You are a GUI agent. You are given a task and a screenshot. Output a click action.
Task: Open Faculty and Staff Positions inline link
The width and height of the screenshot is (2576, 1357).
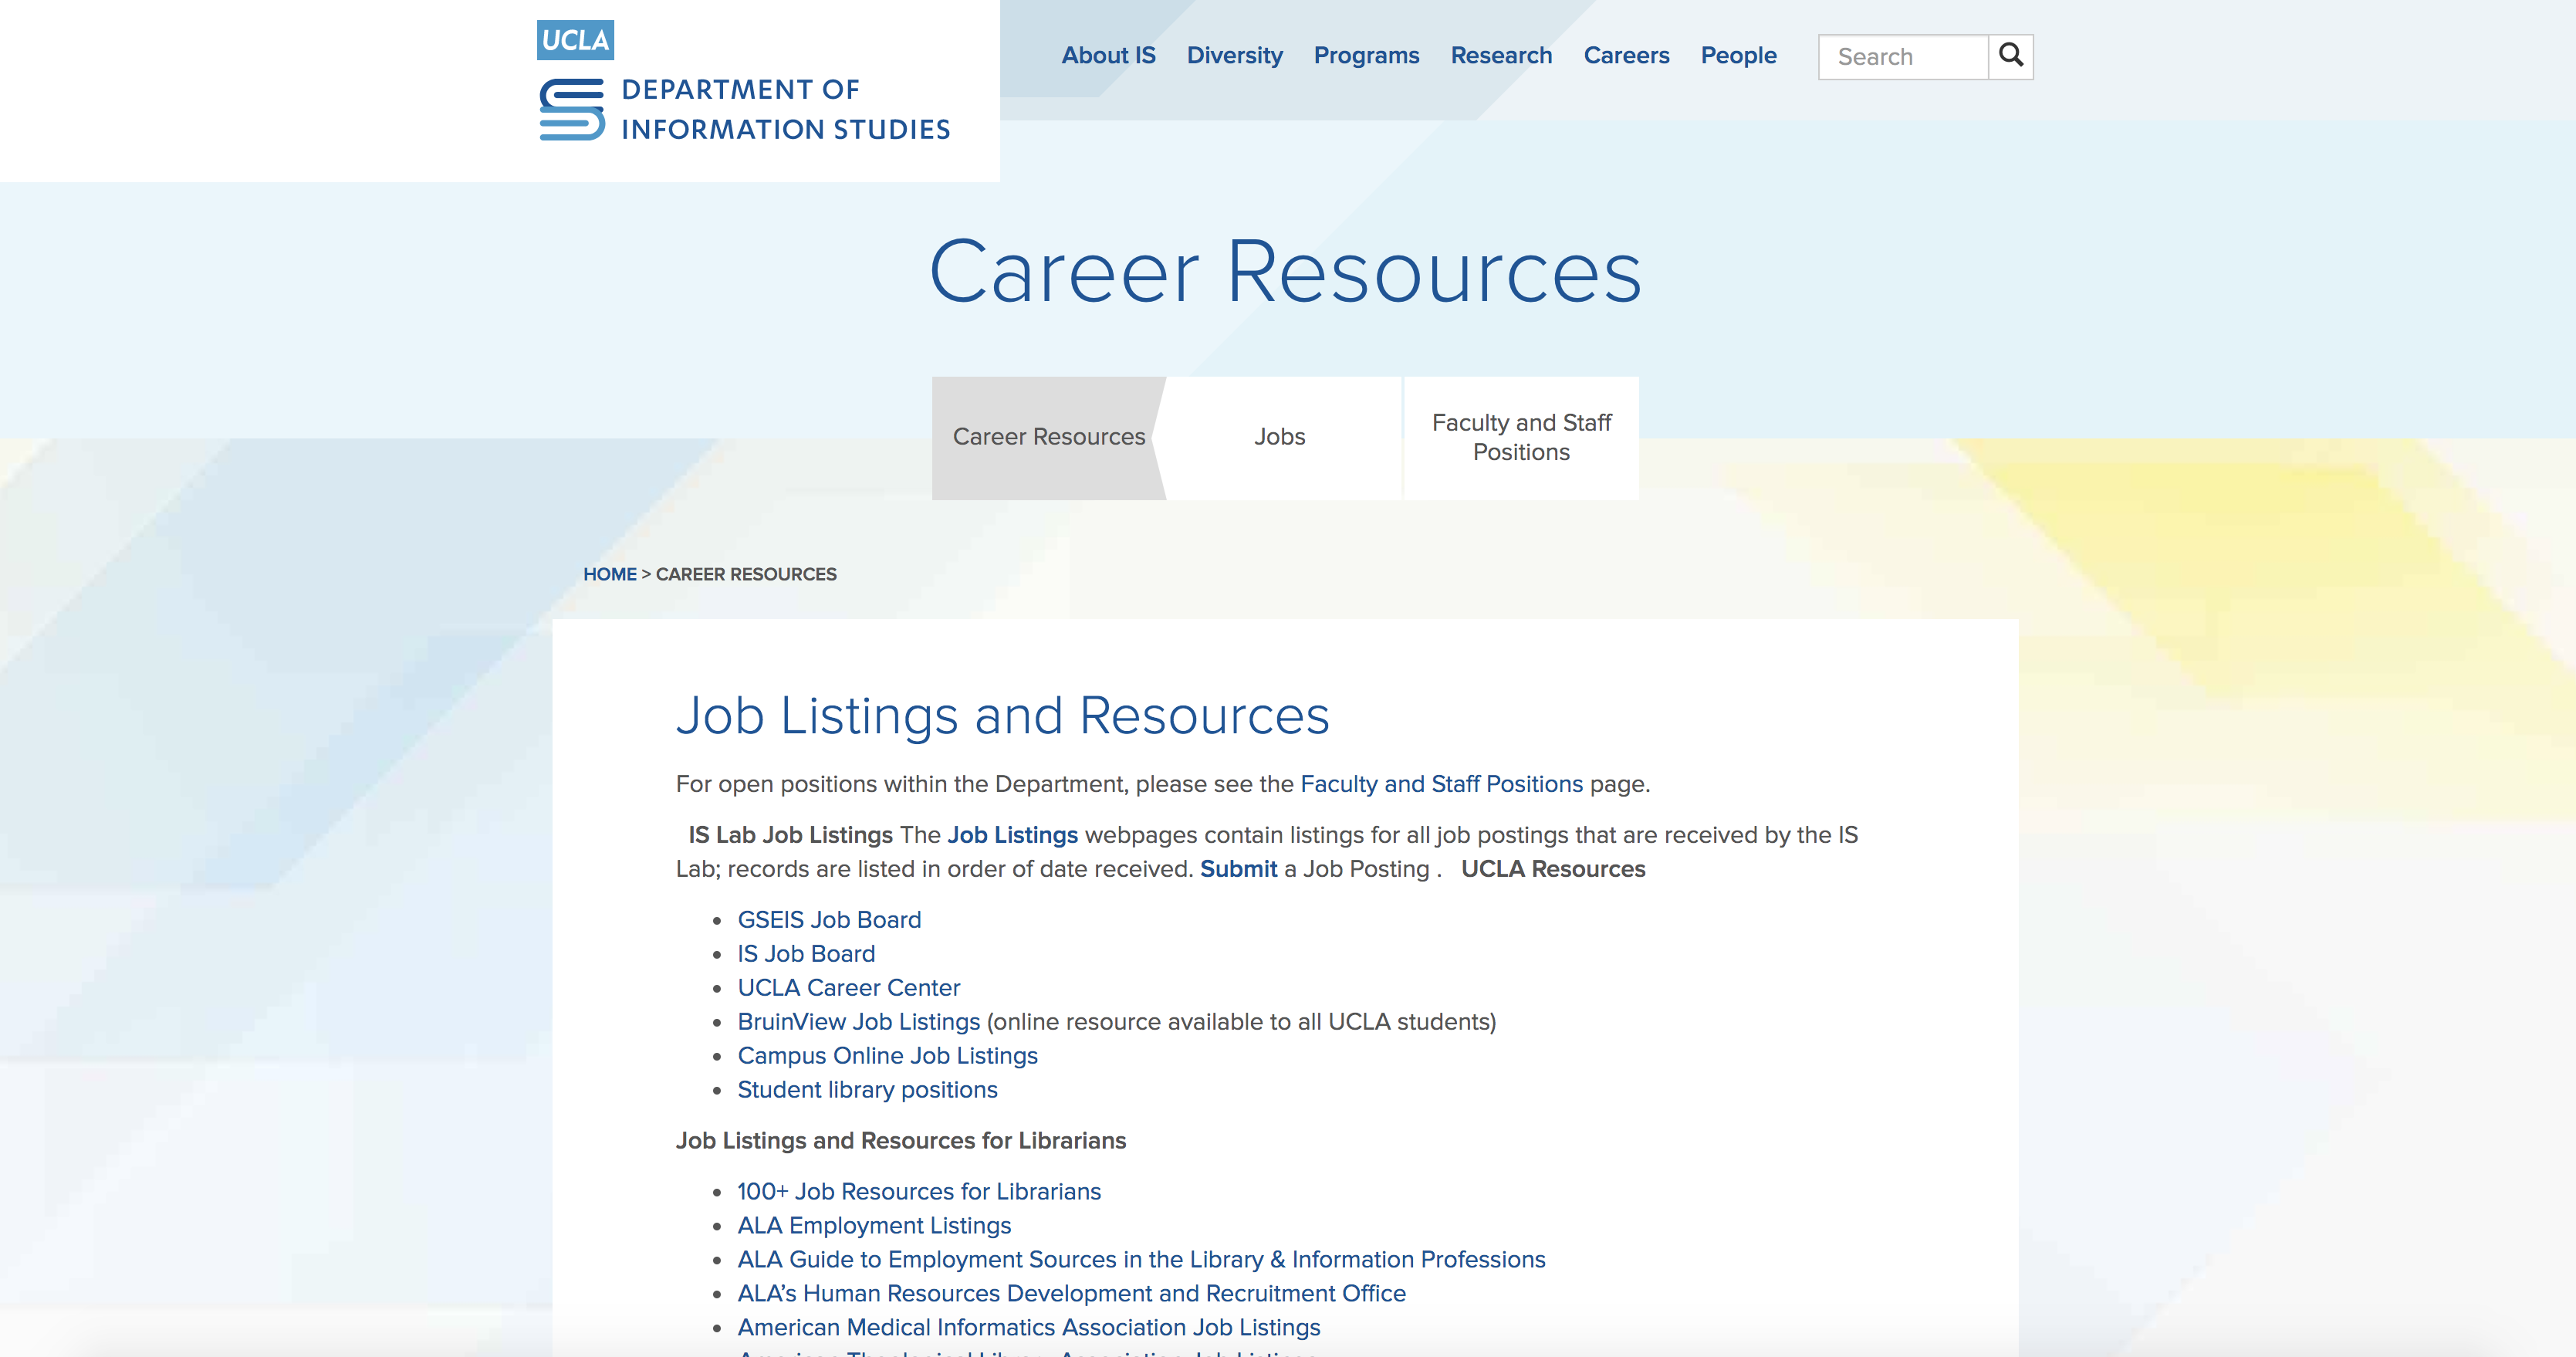point(1441,784)
